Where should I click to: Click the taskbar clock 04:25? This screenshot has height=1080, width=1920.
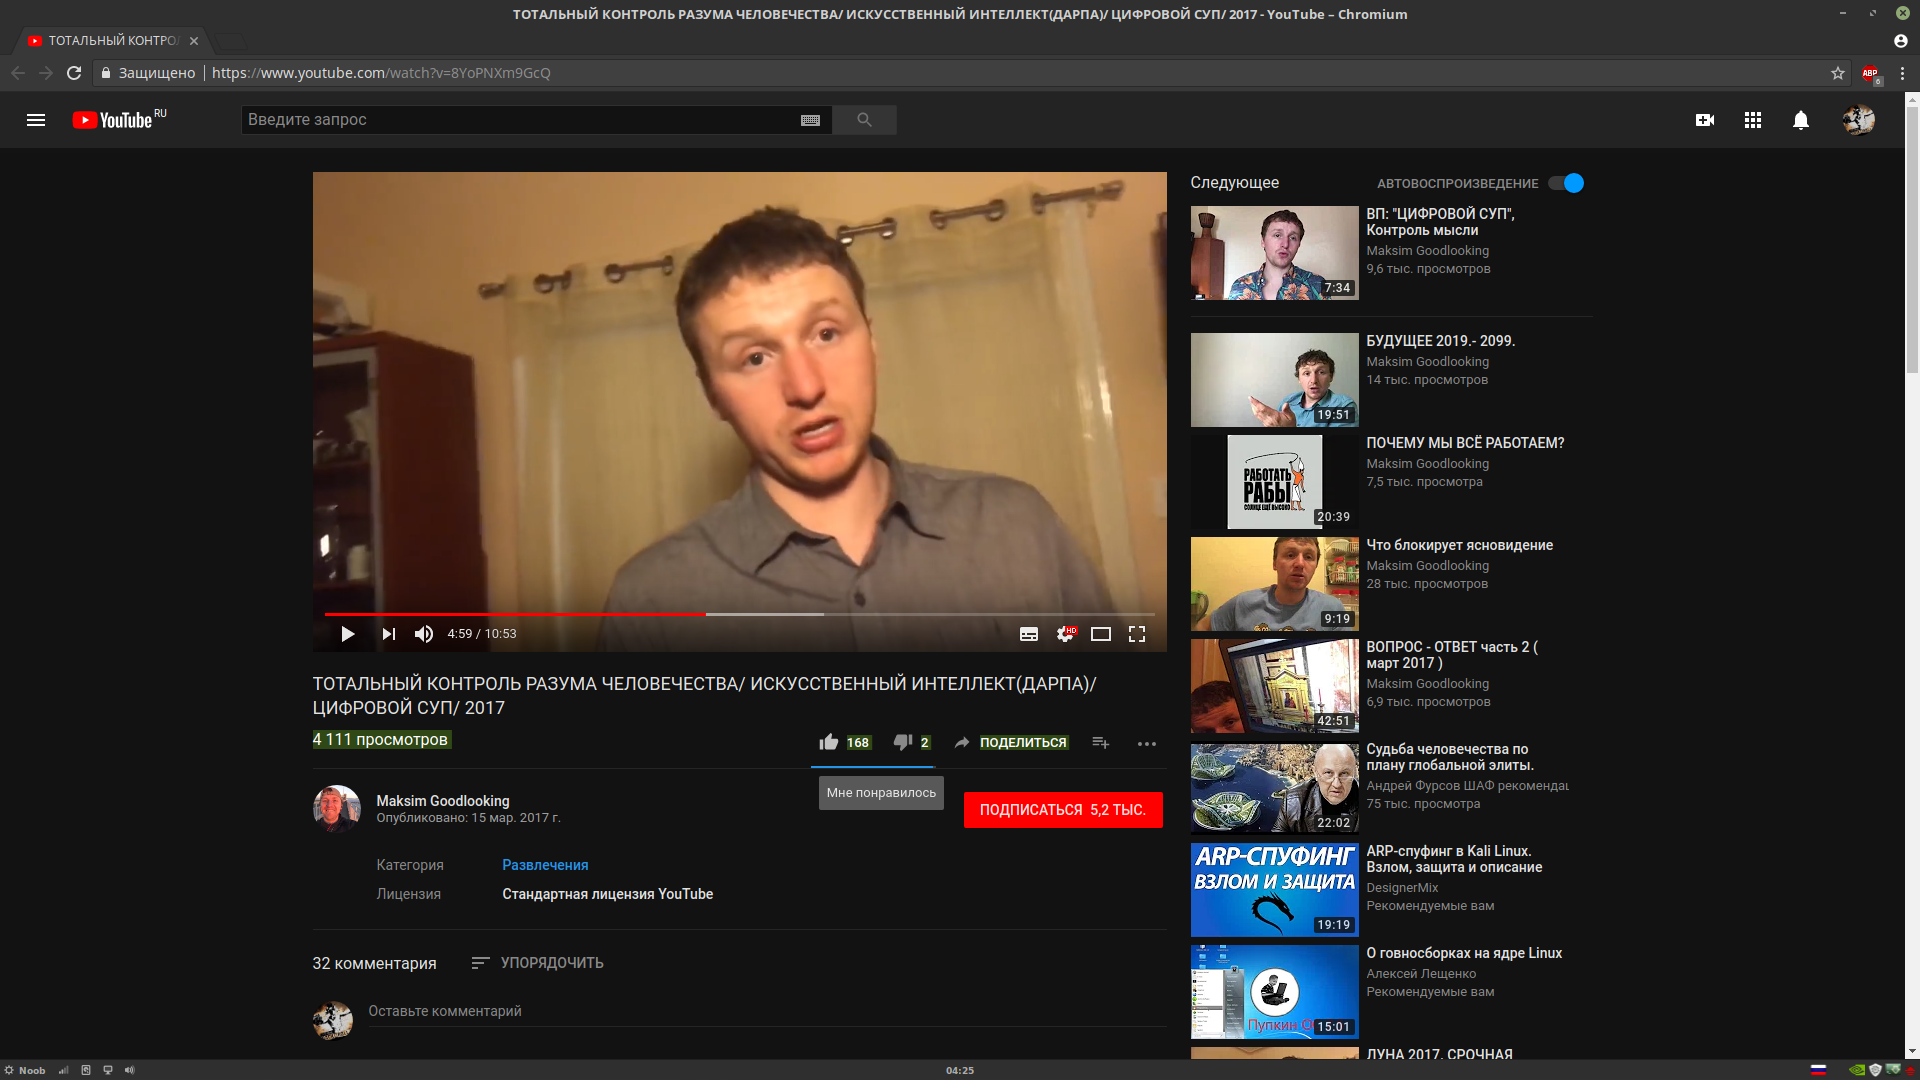click(960, 1070)
